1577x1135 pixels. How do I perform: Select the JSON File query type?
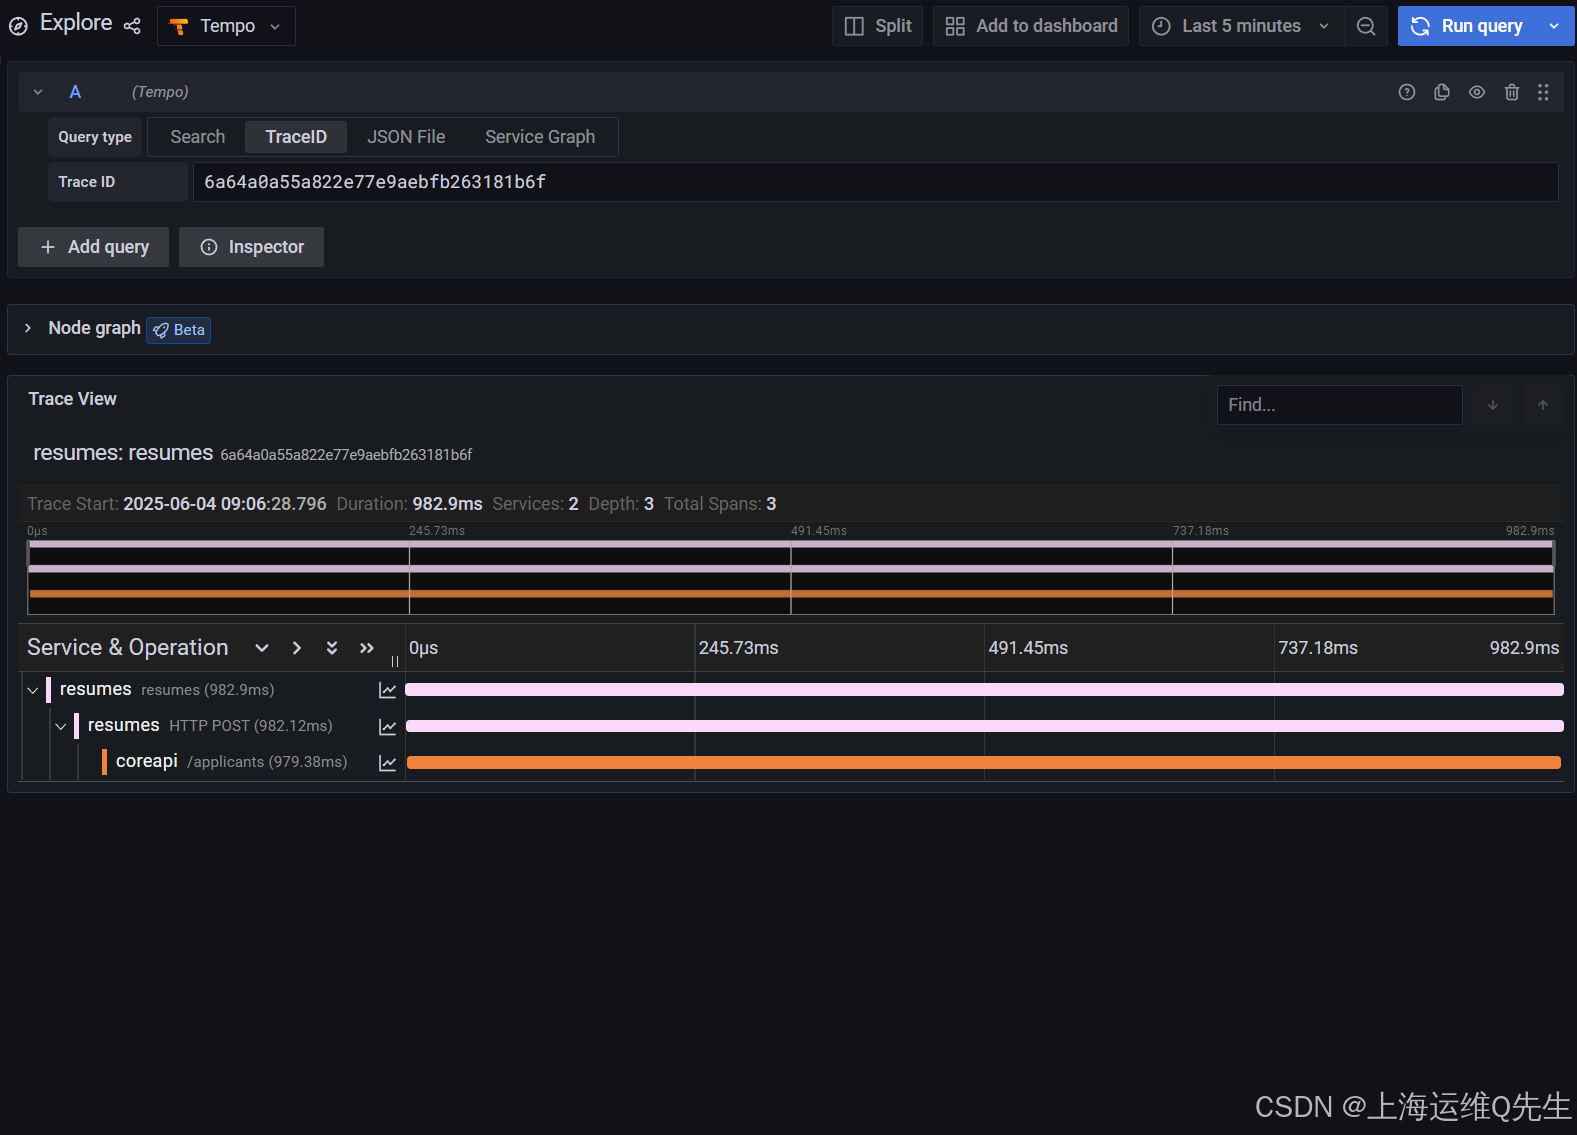click(406, 137)
